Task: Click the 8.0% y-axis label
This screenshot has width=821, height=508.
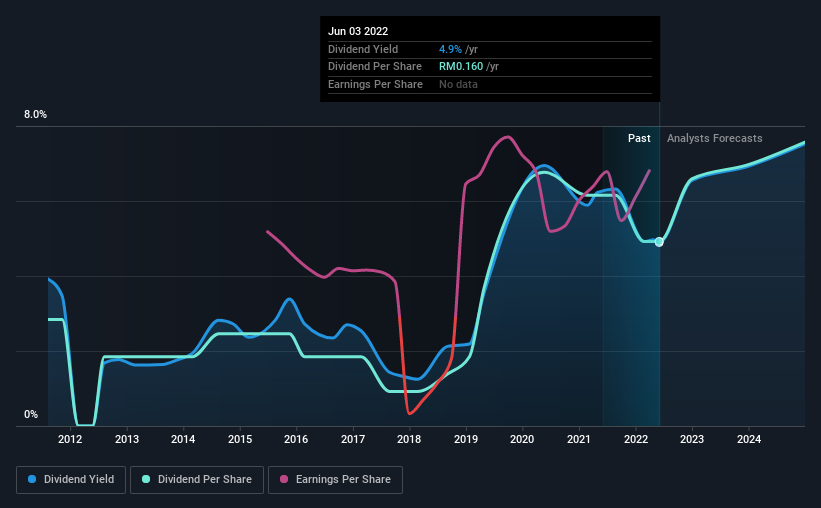Action: pyautogui.click(x=35, y=115)
